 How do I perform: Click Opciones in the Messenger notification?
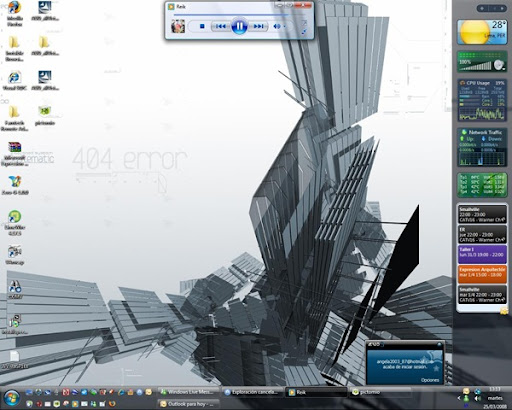click(x=430, y=380)
